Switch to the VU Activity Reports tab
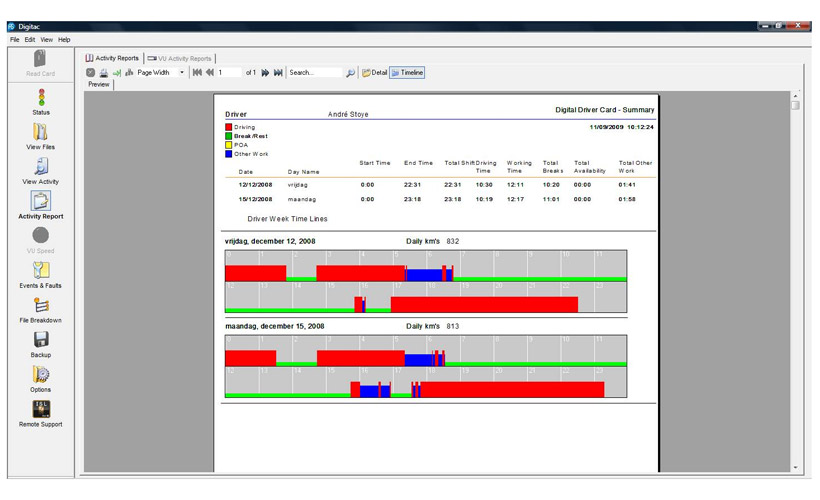This screenshot has width=820, height=500. point(180,58)
